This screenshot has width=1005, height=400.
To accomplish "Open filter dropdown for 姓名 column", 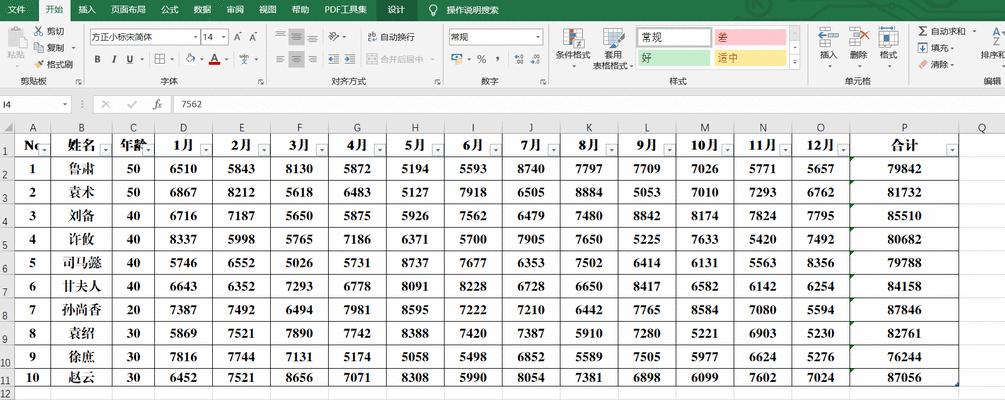I will 104,149.
